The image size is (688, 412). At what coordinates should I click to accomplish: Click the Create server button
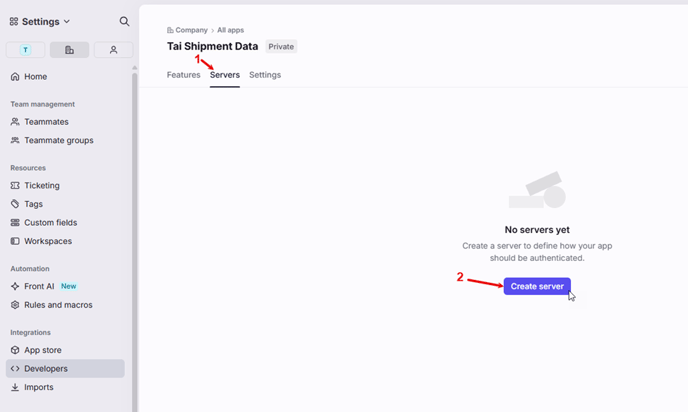(x=537, y=286)
